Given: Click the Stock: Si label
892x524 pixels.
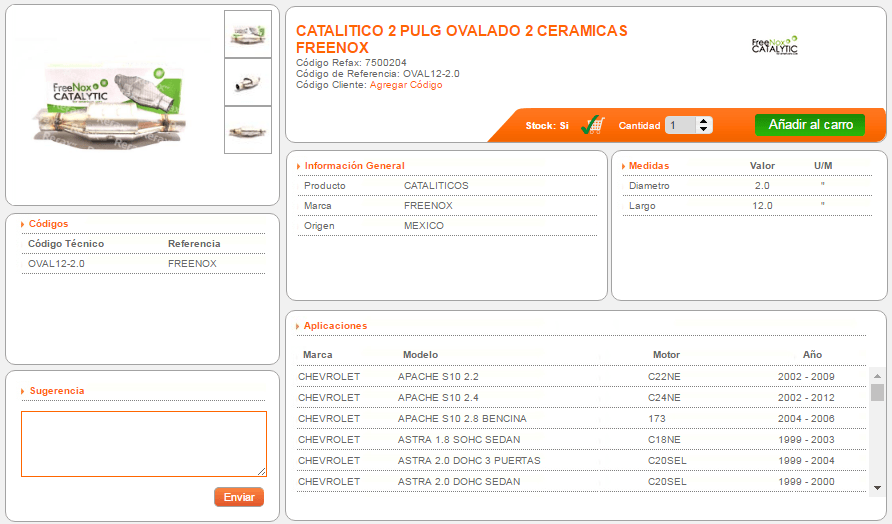Looking at the screenshot, I should (x=547, y=125).
